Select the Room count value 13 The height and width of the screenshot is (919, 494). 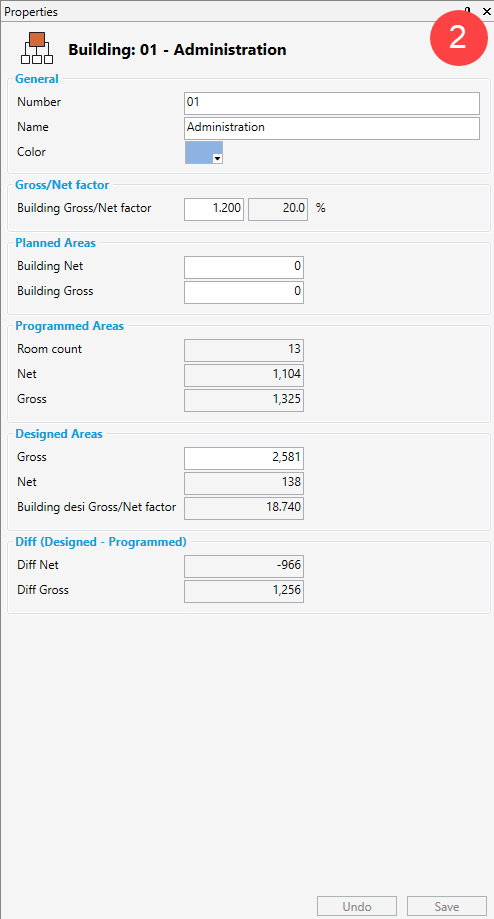[x=244, y=350]
